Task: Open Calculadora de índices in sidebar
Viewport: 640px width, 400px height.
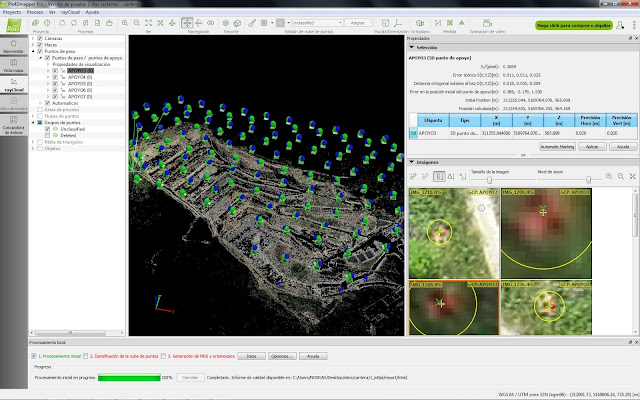Action: coord(14,125)
